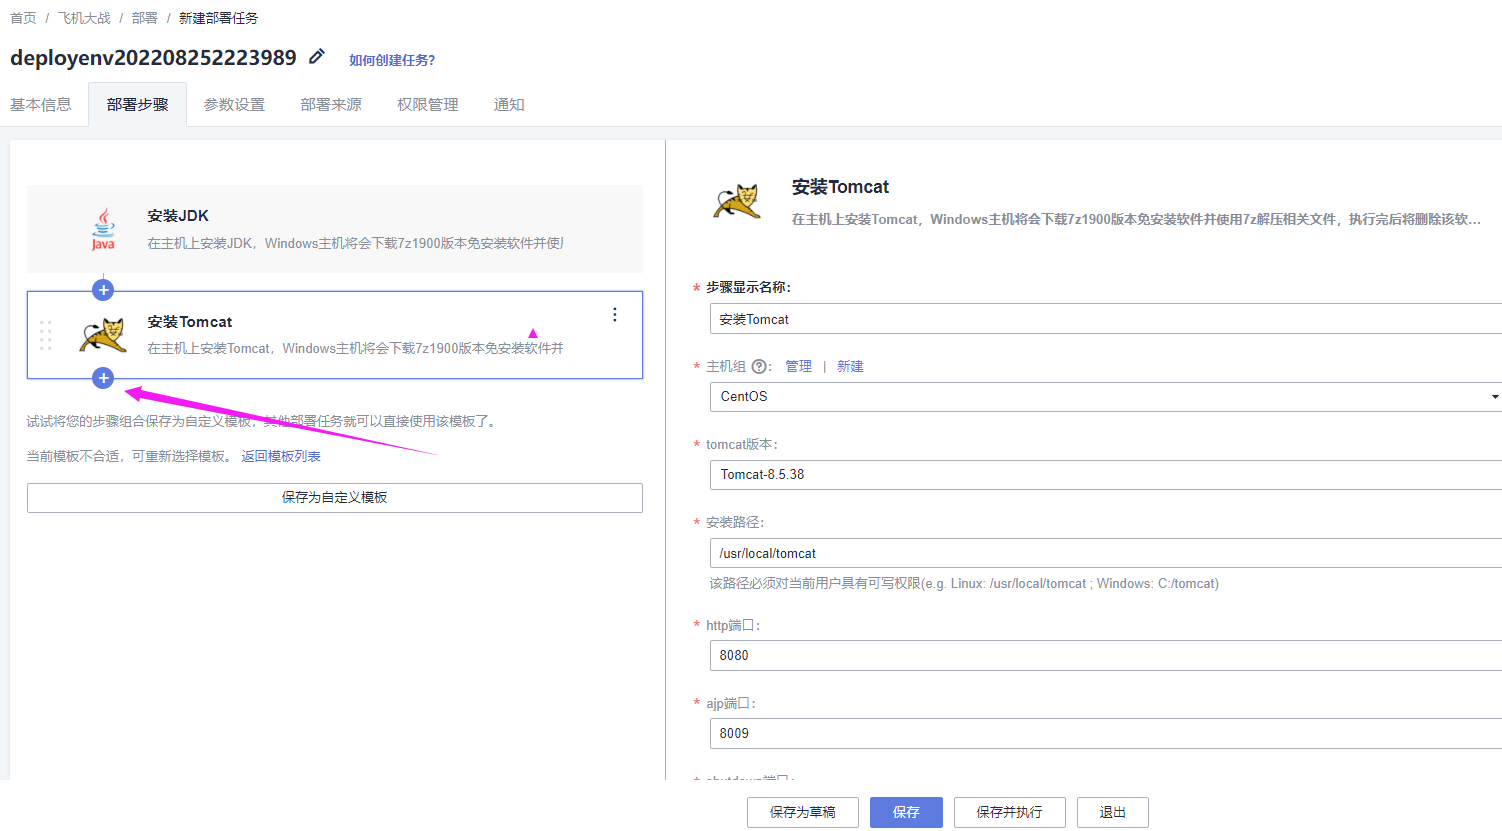
Task: Click 新建部署任务 breadcrumb text
Action: [x=218, y=18]
